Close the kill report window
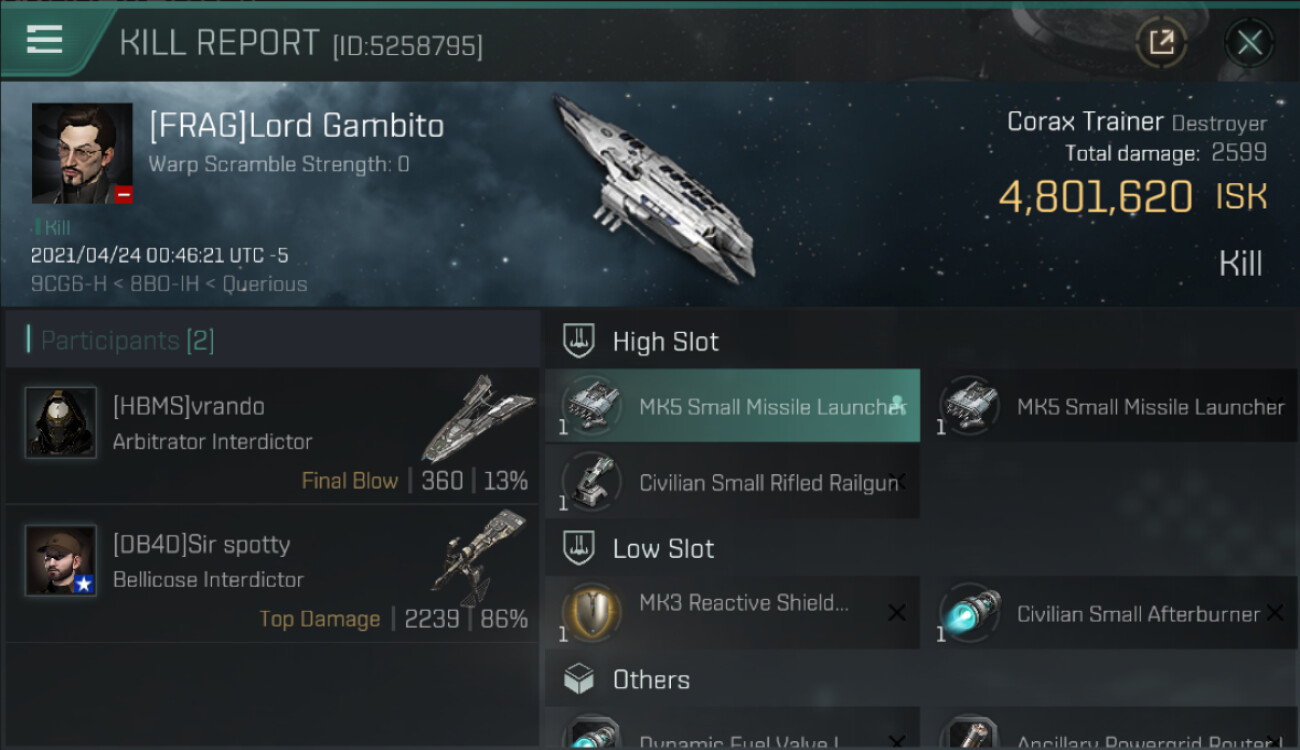1300x750 pixels. click(x=1249, y=43)
